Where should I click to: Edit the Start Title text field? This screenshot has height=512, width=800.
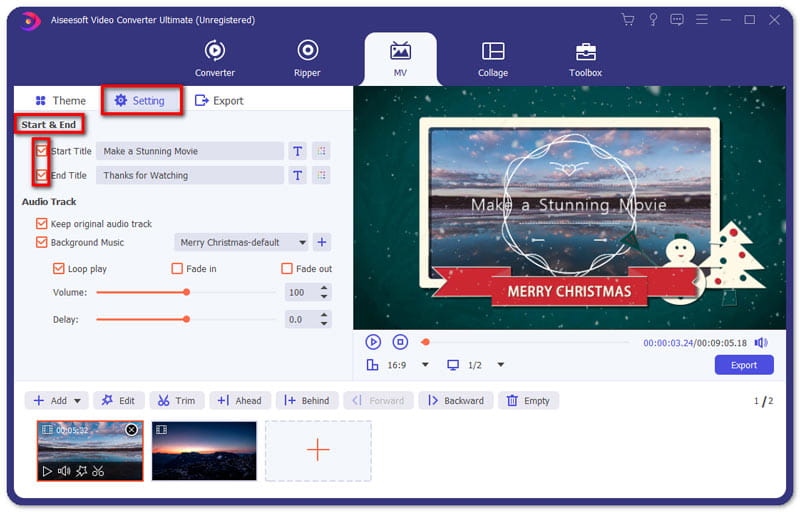(190, 151)
